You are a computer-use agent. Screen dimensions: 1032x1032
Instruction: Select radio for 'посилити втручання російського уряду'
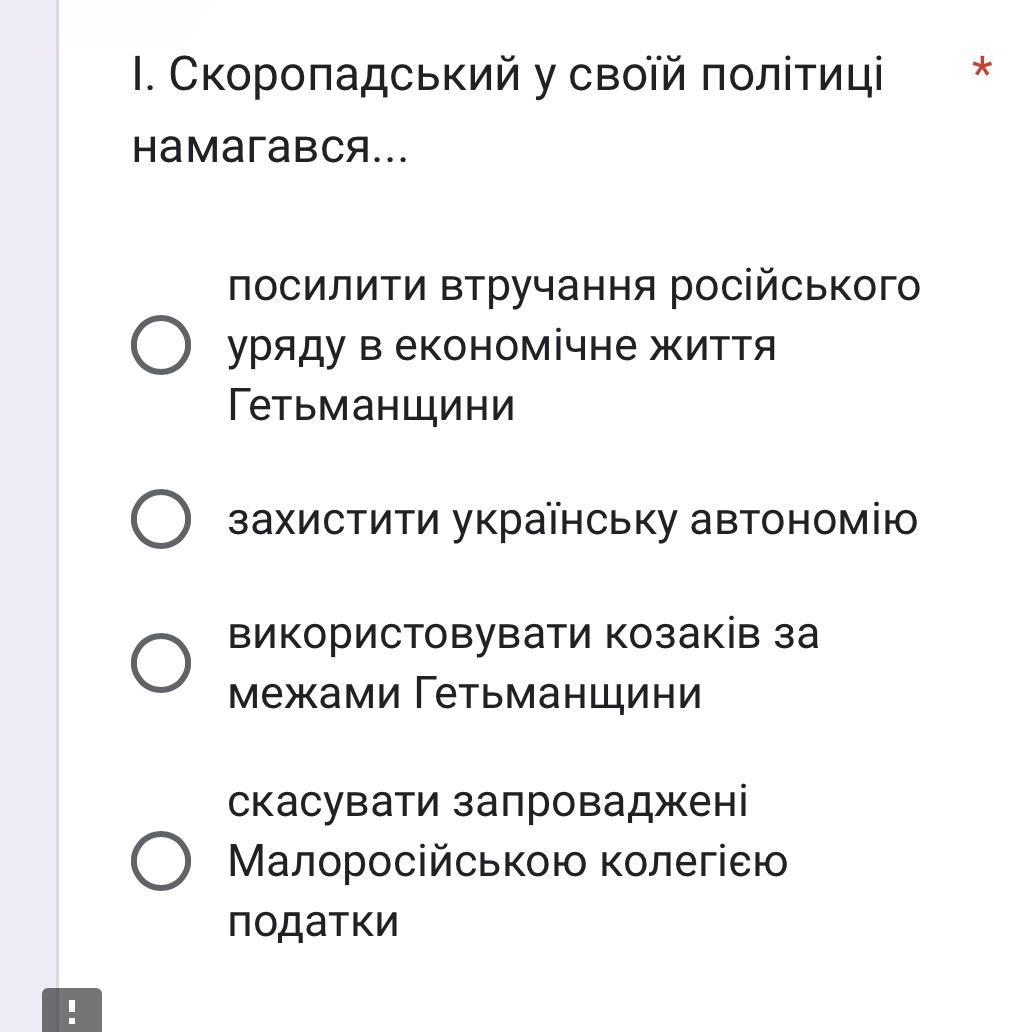[161, 345]
